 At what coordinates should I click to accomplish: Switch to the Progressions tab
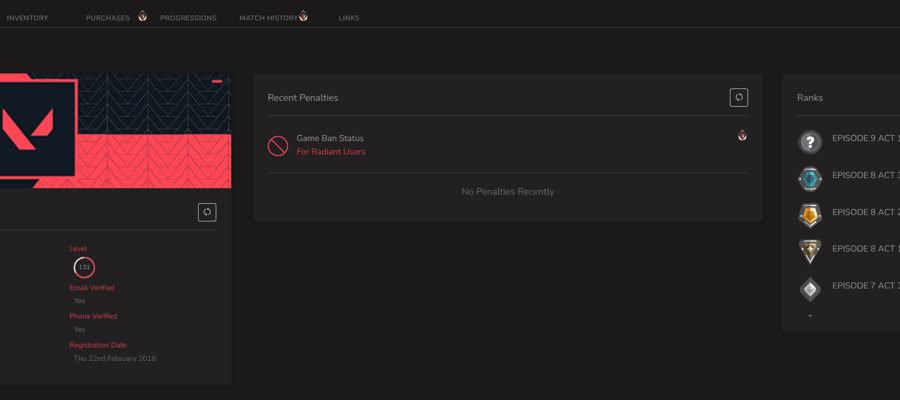click(x=188, y=18)
